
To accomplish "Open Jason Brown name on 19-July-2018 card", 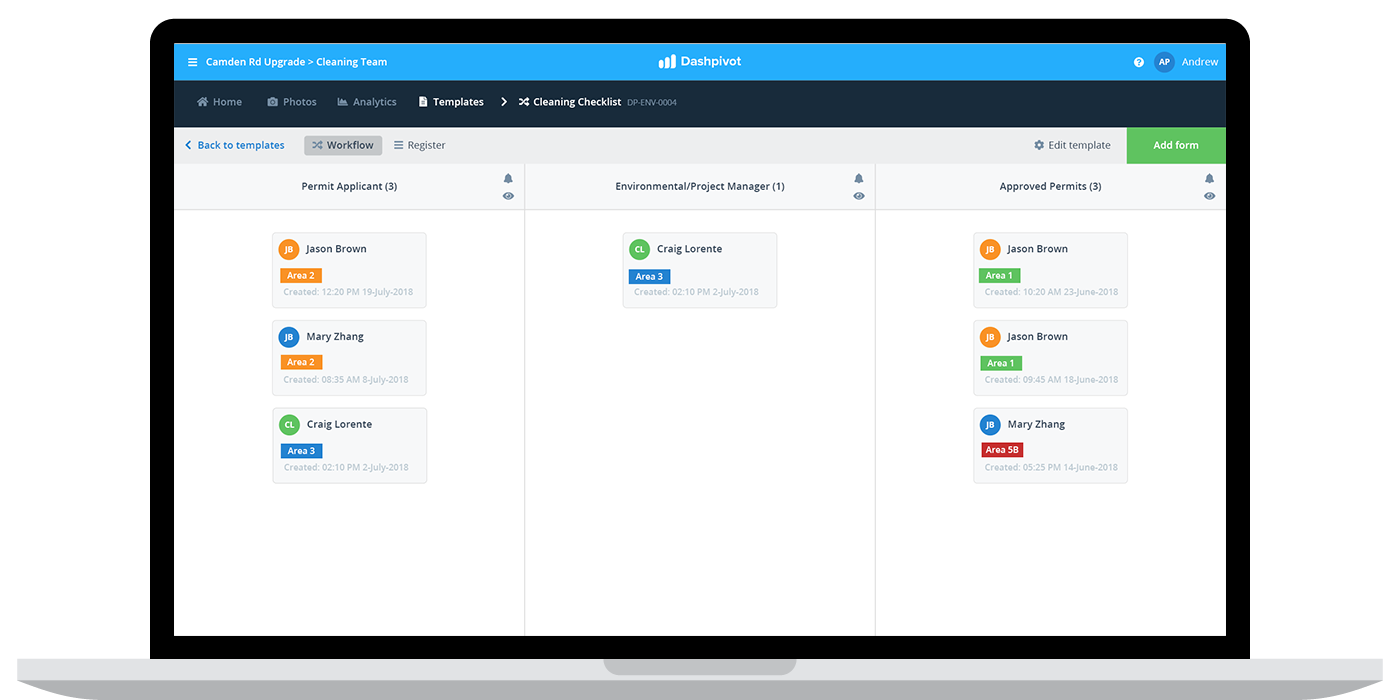I will [x=336, y=249].
